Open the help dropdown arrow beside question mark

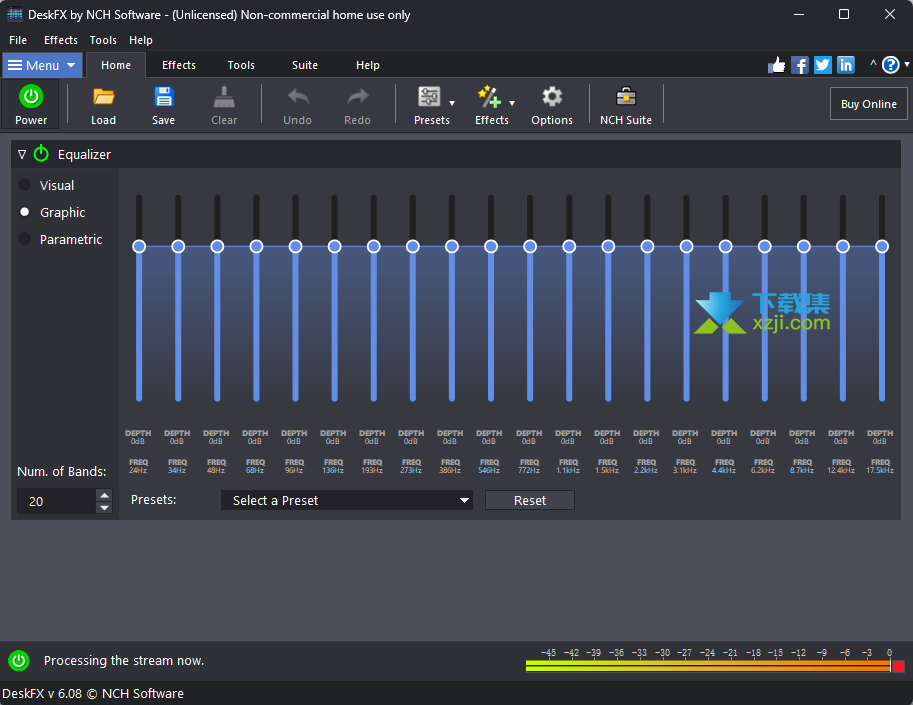click(907, 64)
